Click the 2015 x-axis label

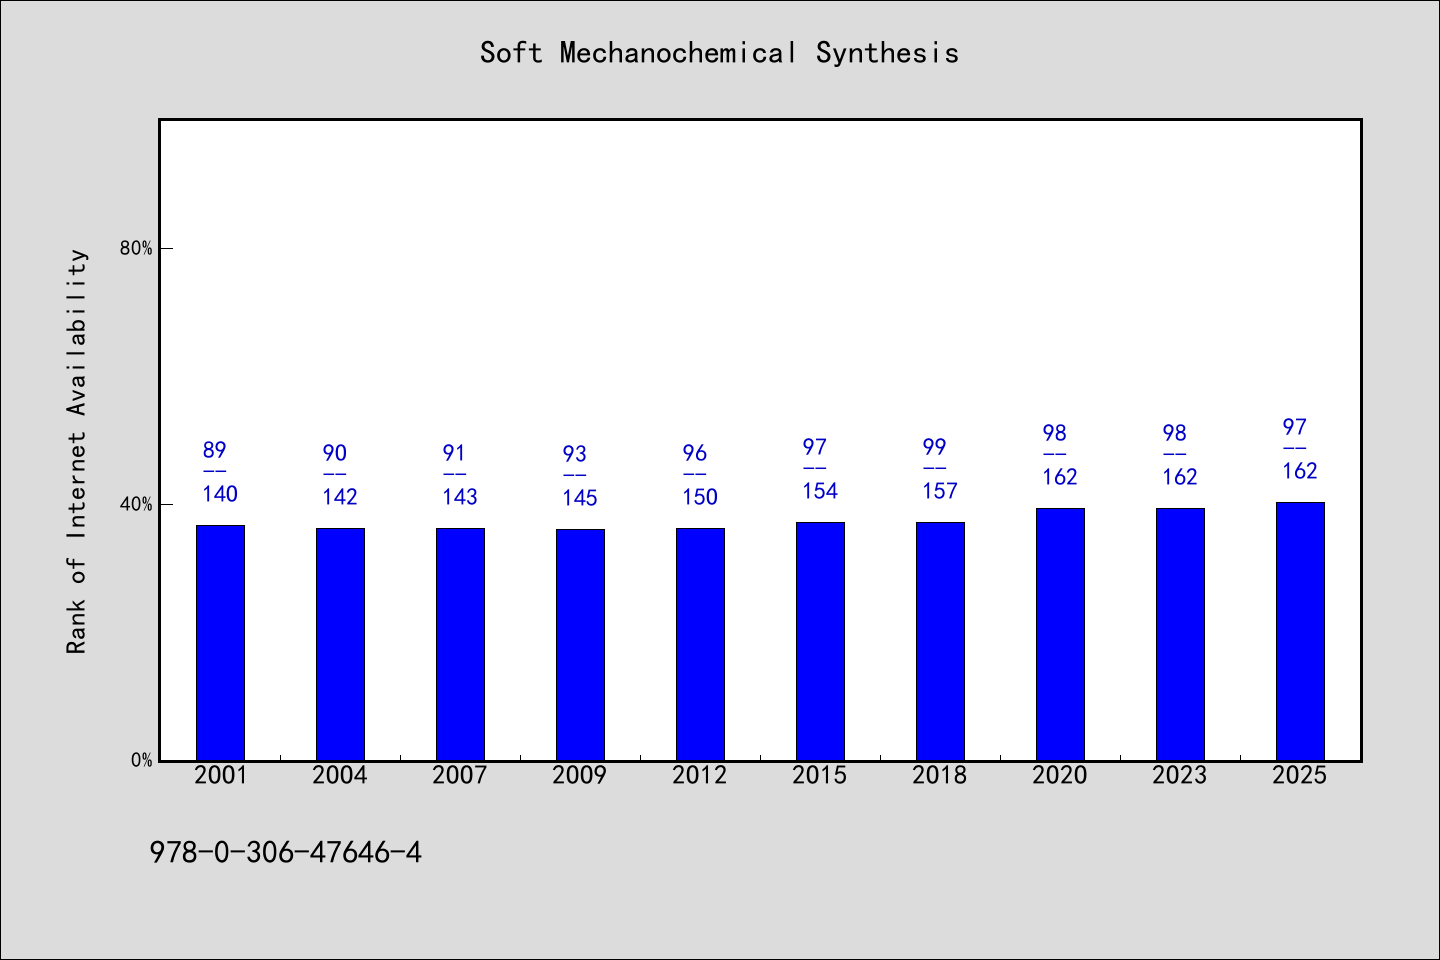(820, 775)
